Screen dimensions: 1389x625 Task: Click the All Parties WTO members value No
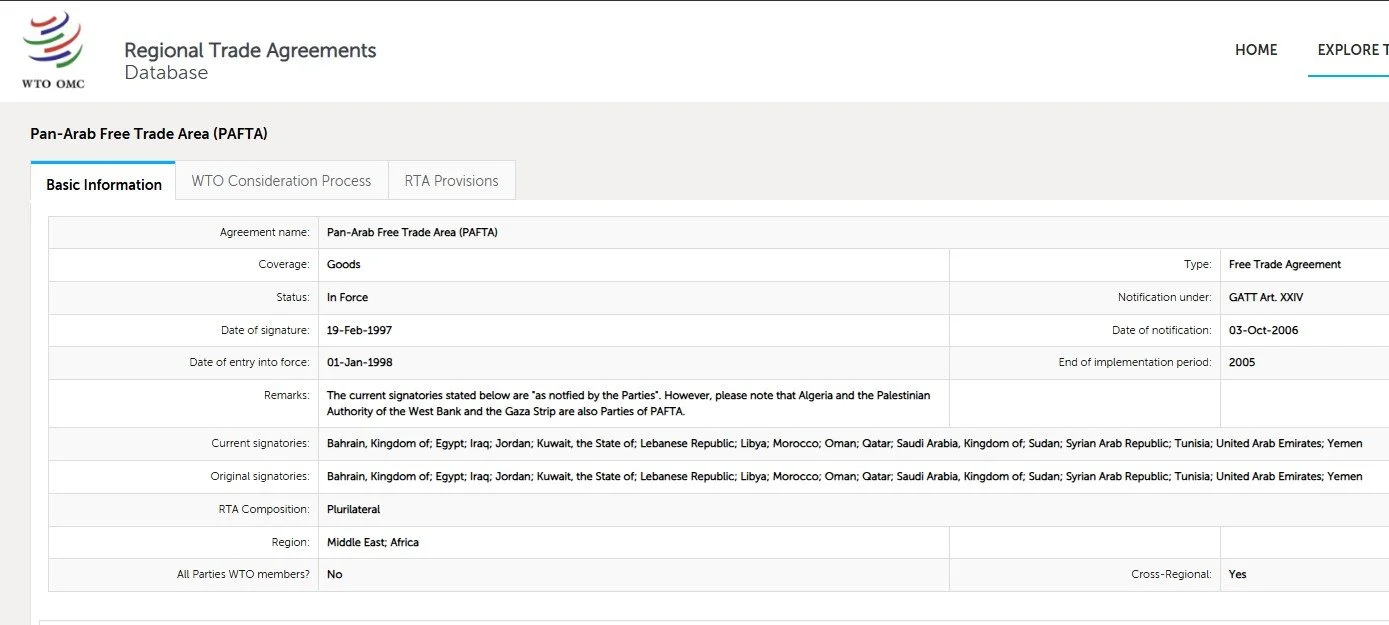coord(335,575)
